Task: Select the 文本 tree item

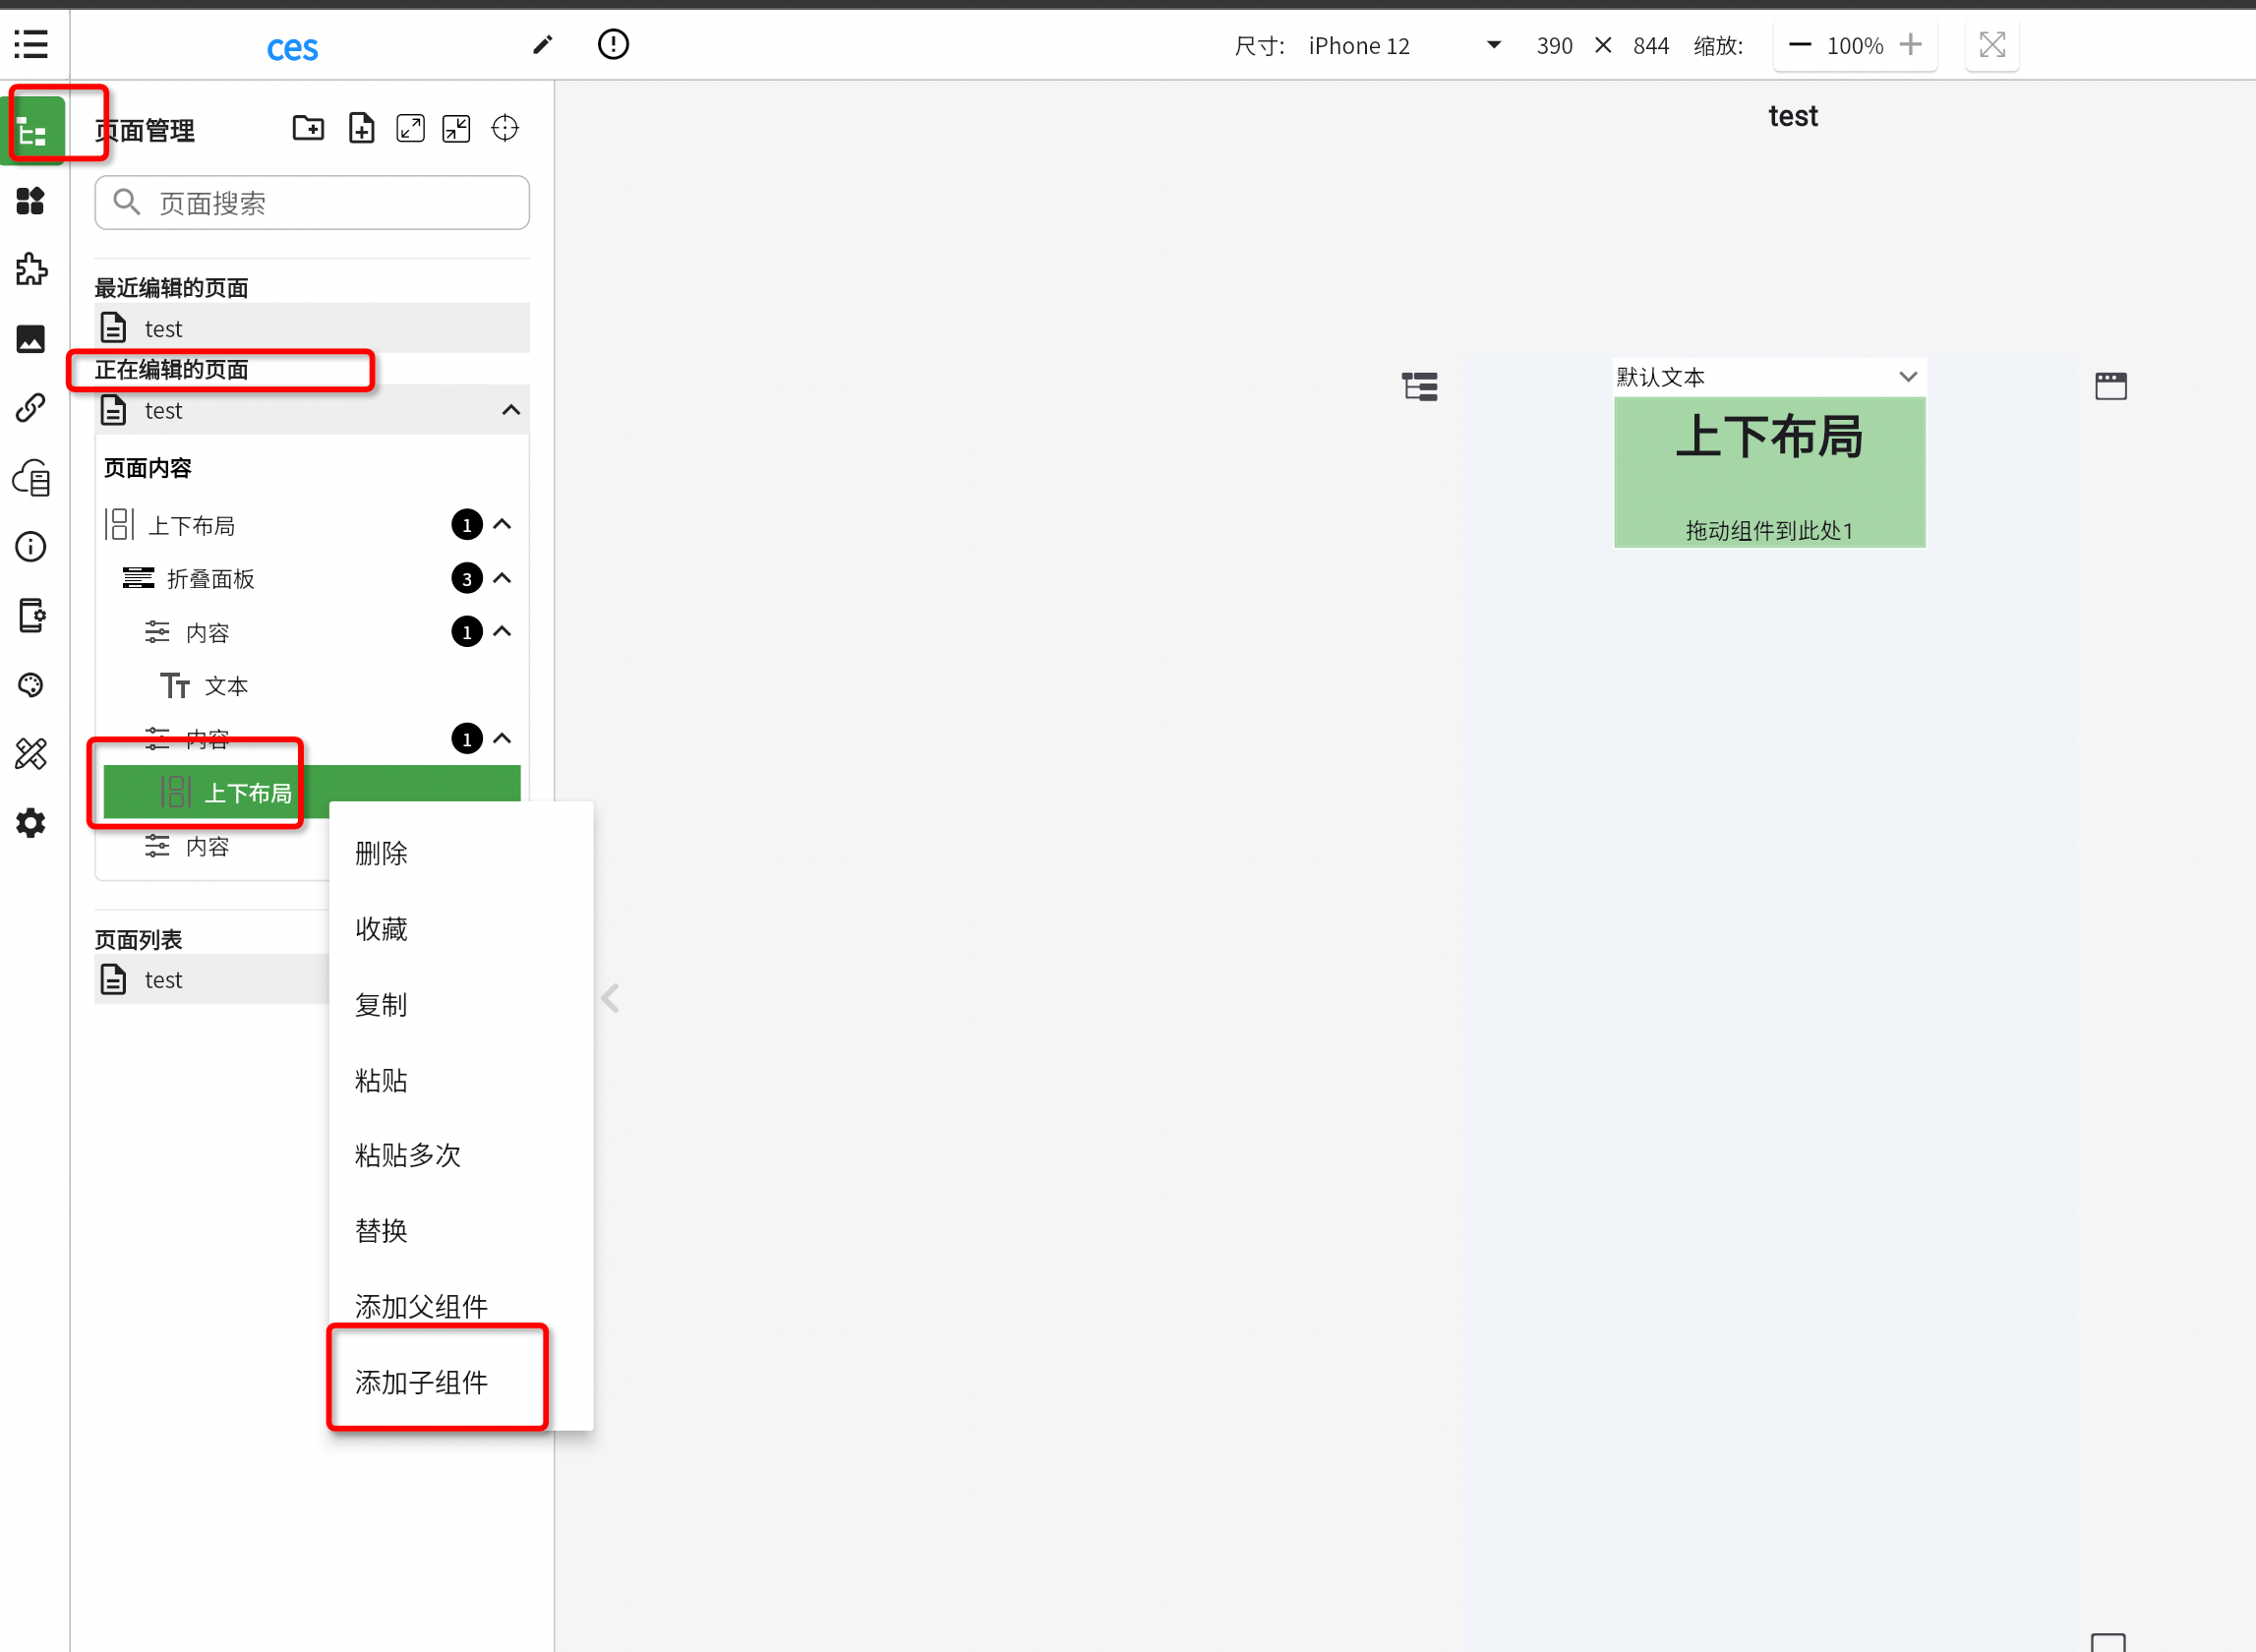Action: tap(312, 686)
